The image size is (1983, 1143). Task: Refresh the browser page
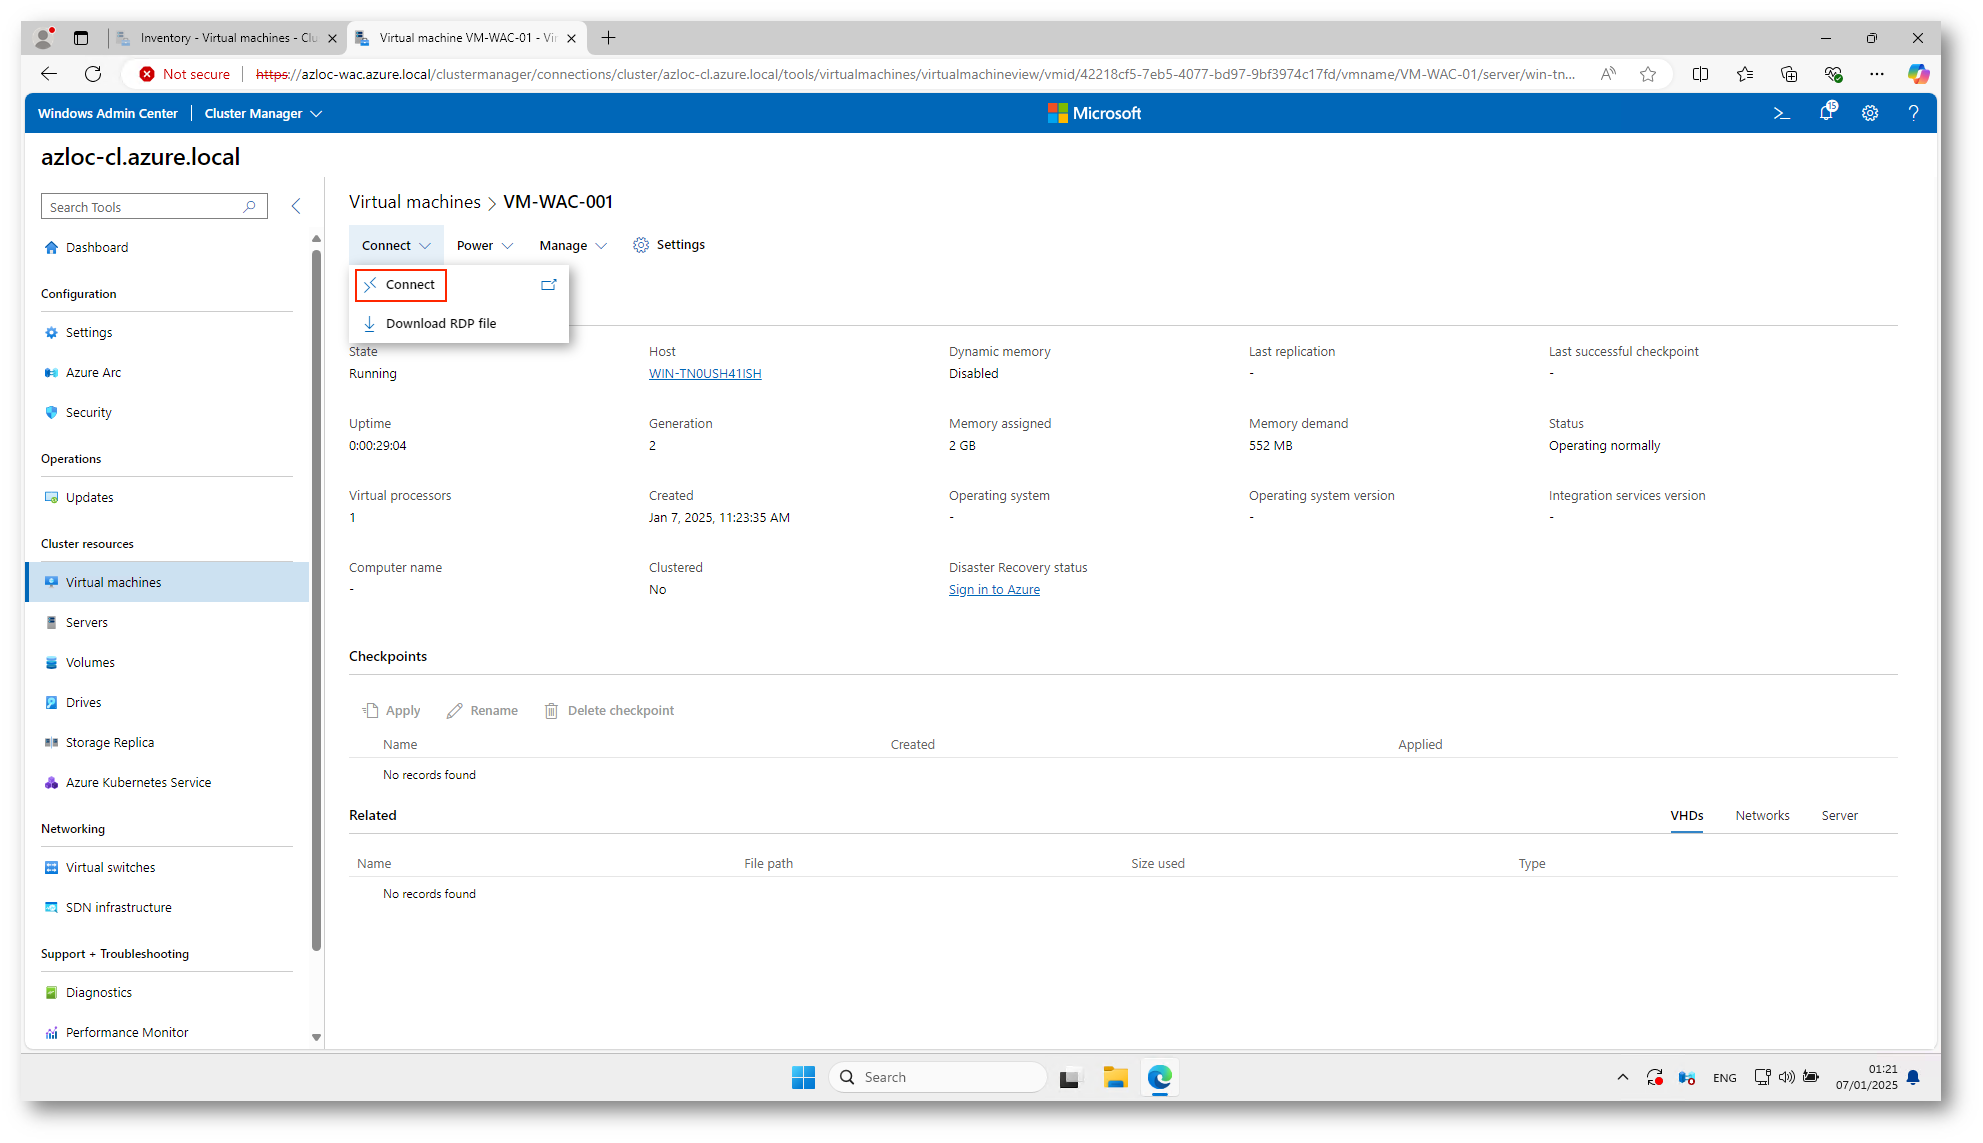point(93,74)
